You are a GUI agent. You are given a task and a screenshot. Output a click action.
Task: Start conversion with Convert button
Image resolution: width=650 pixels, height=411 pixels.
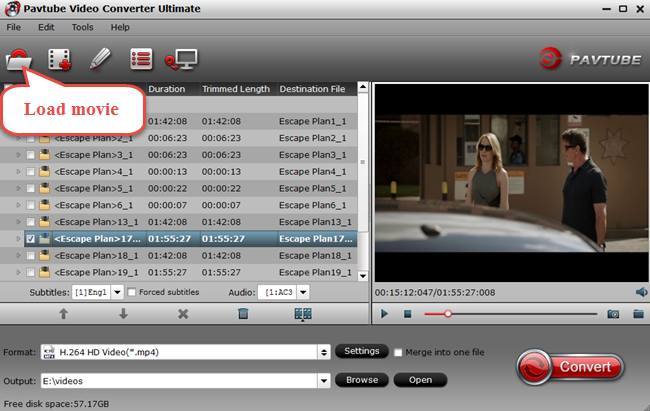570,367
